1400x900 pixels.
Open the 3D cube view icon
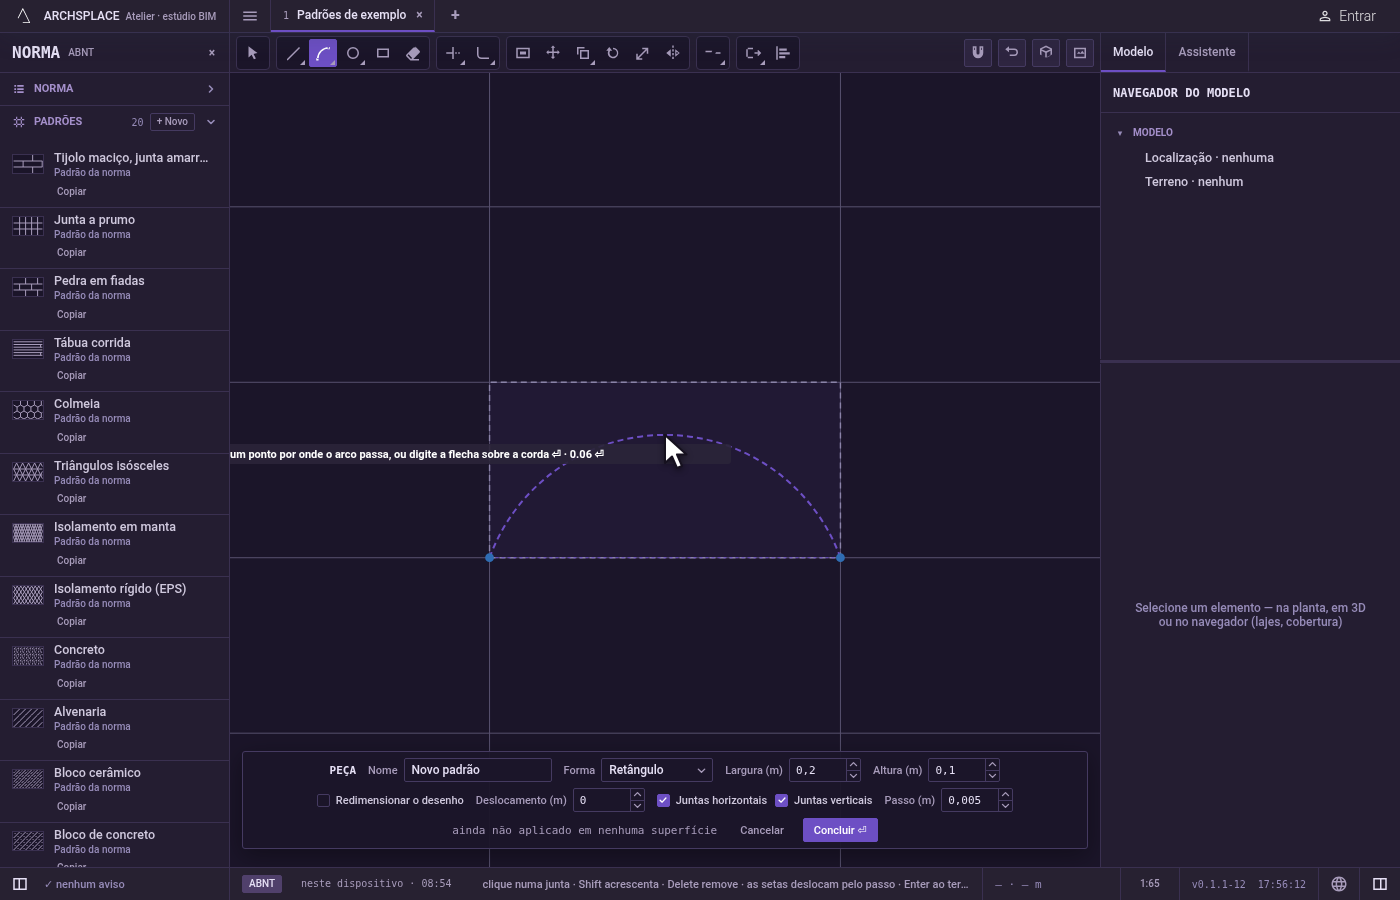(1046, 53)
